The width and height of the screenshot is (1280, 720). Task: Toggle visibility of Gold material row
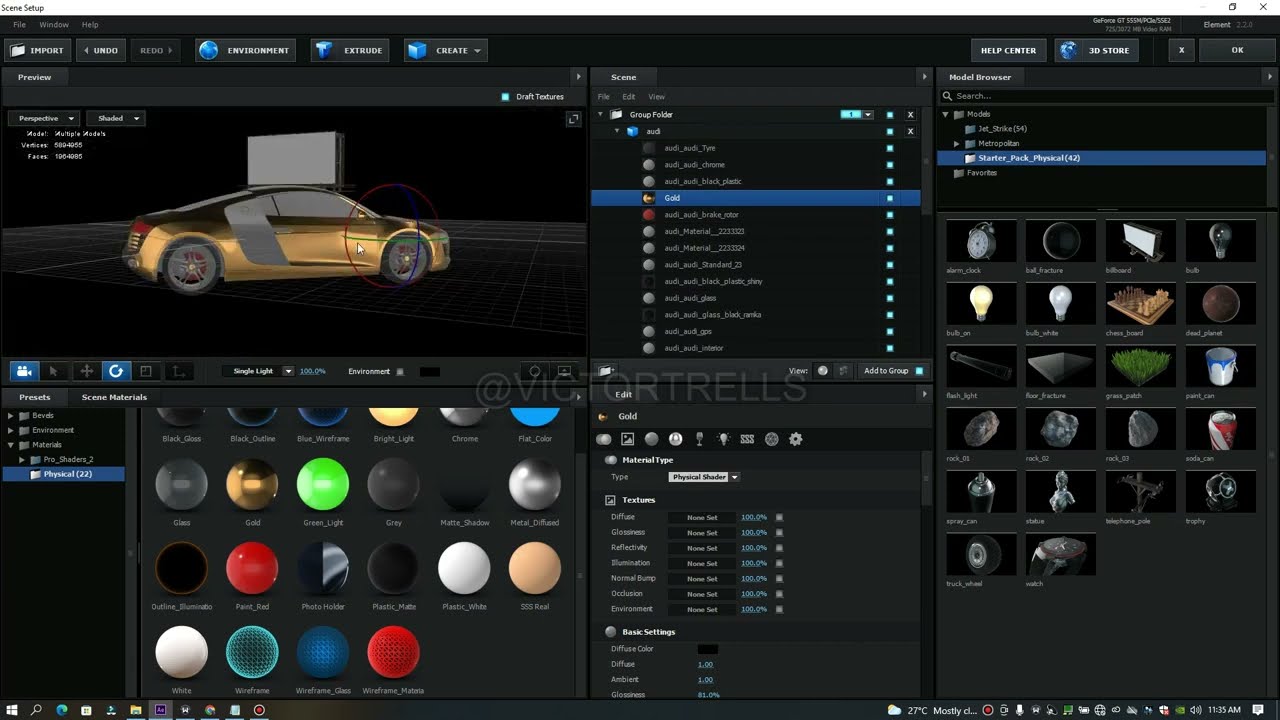[x=890, y=198]
